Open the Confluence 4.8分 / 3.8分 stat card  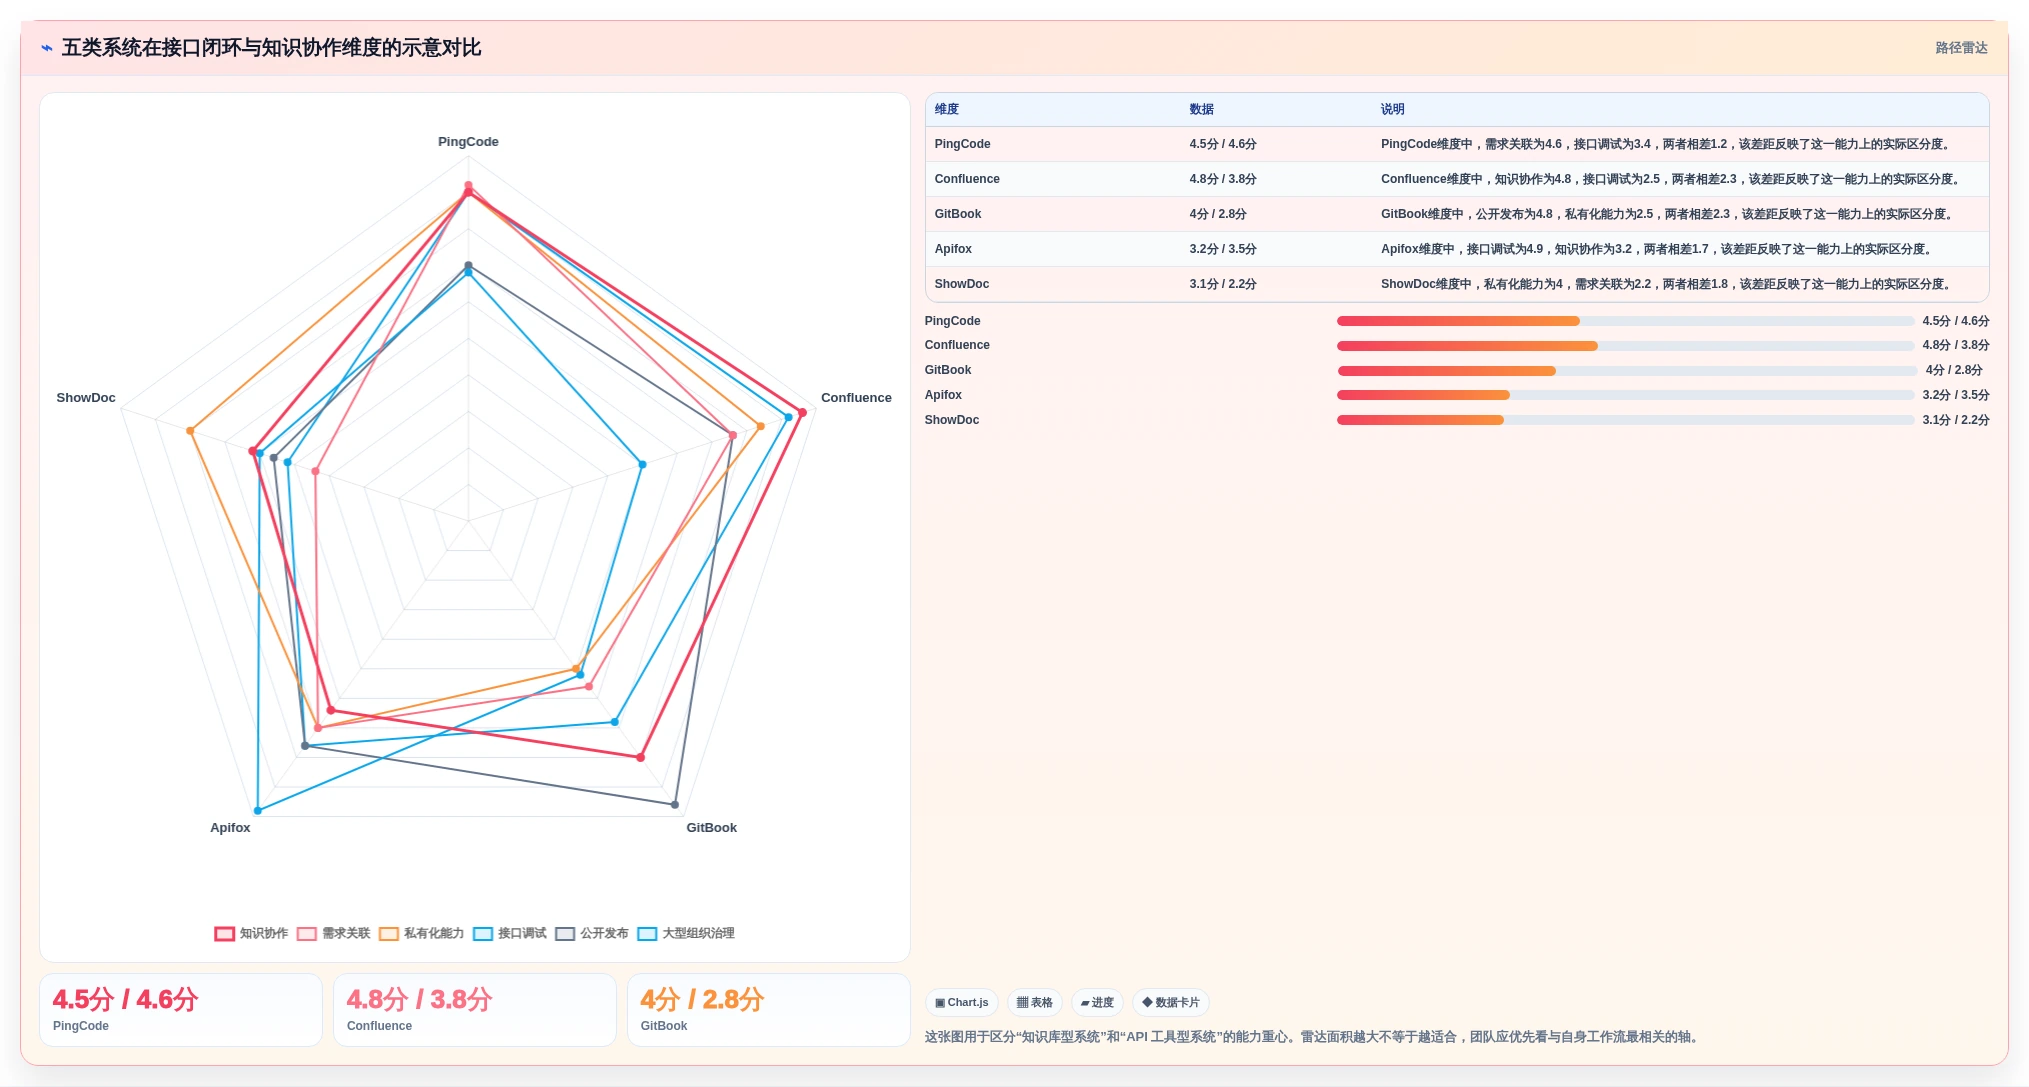click(475, 1010)
